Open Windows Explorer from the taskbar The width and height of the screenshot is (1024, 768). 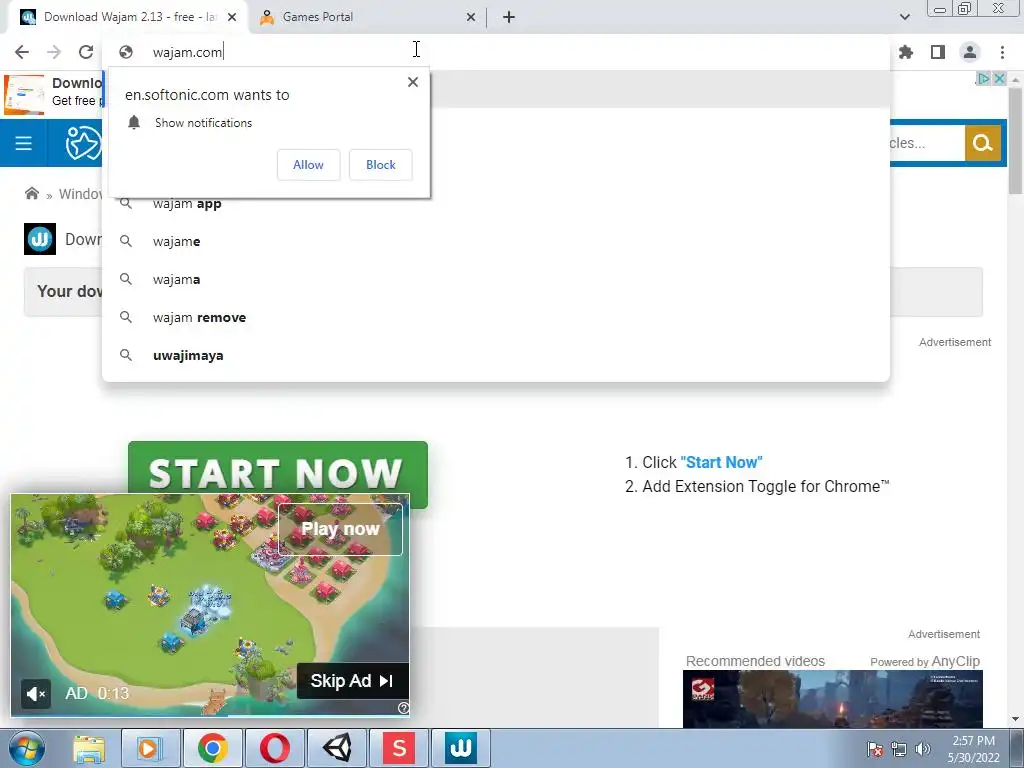pyautogui.click(x=89, y=748)
